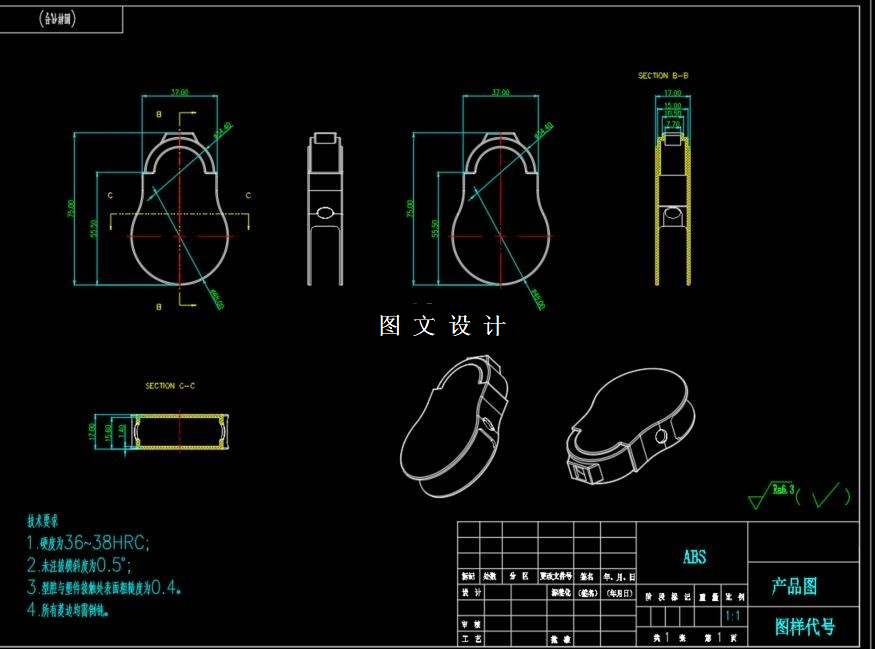Select the 37.00 dimension on leftmost front view
This screenshot has height=649, width=875.
pos(180,92)
